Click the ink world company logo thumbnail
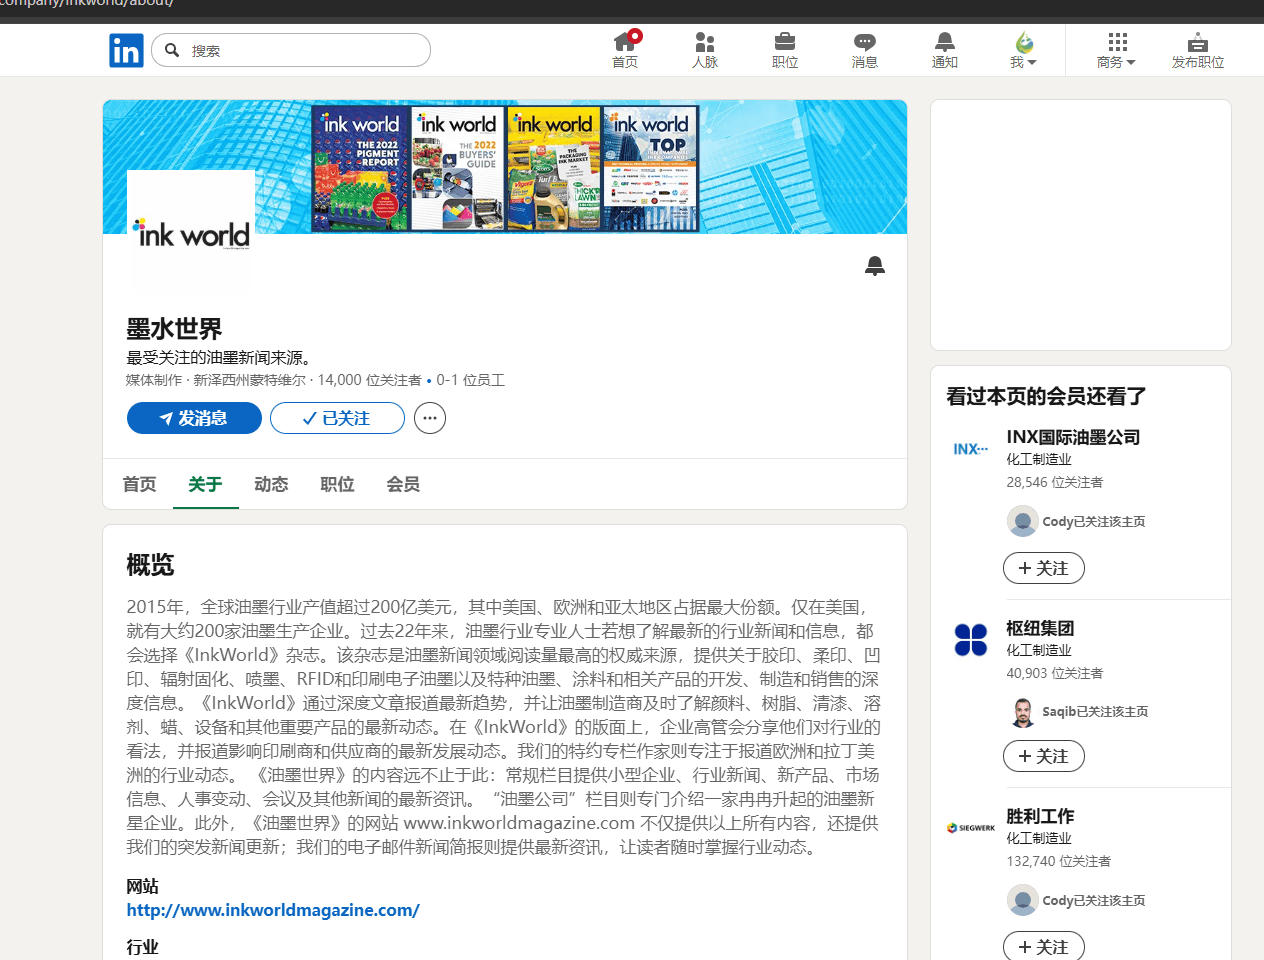 click(192, 230)
